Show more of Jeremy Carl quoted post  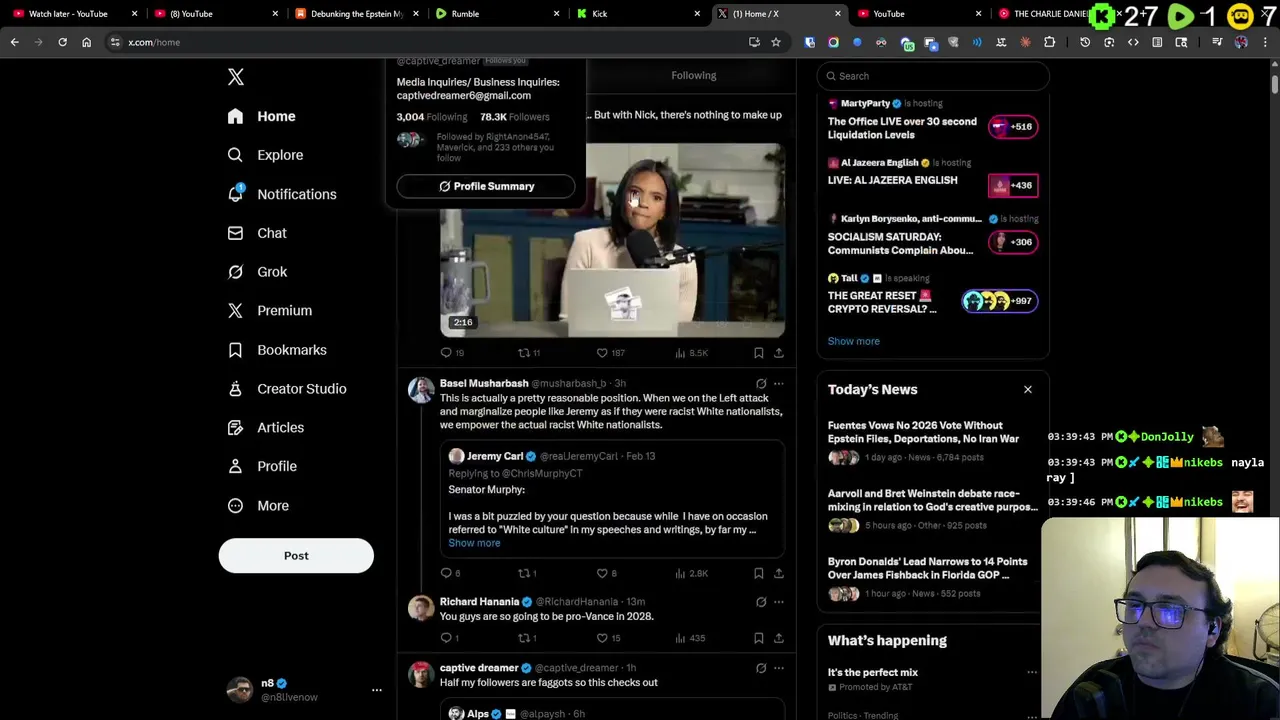[474, 543]
